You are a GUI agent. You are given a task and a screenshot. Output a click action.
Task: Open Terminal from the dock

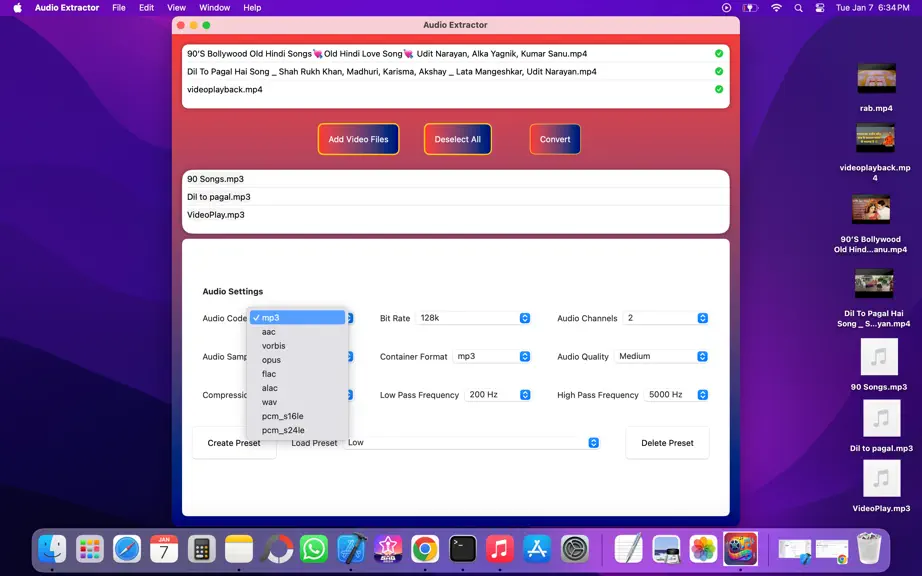[463, 550]
